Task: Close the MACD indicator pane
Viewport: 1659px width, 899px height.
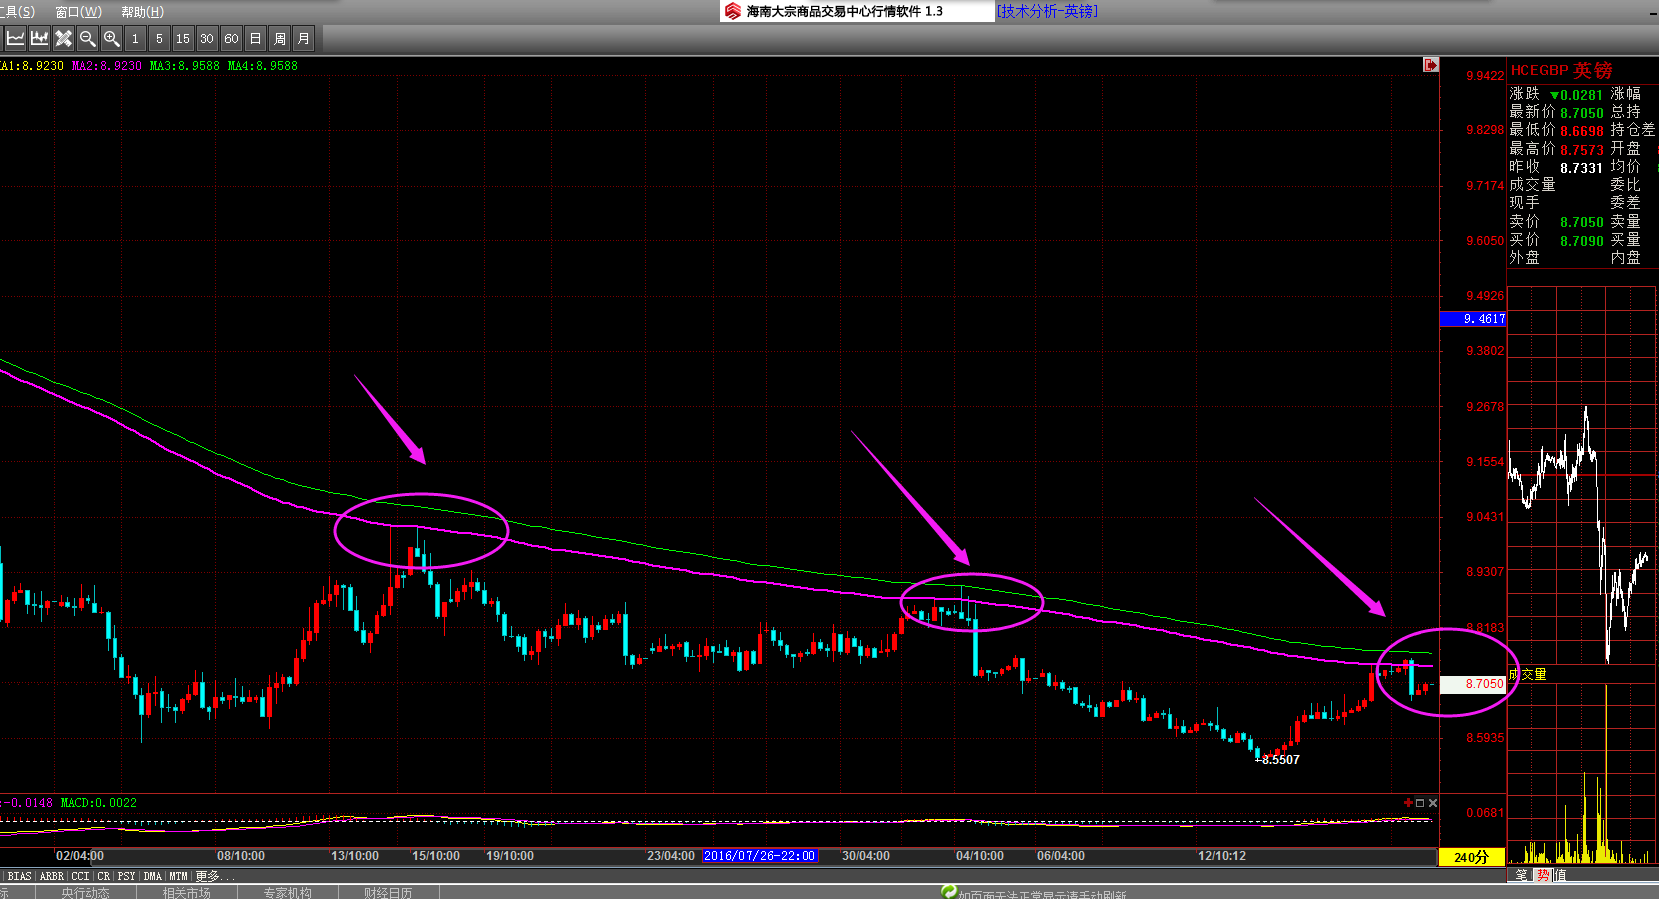Action: (x=1433, y=803)
